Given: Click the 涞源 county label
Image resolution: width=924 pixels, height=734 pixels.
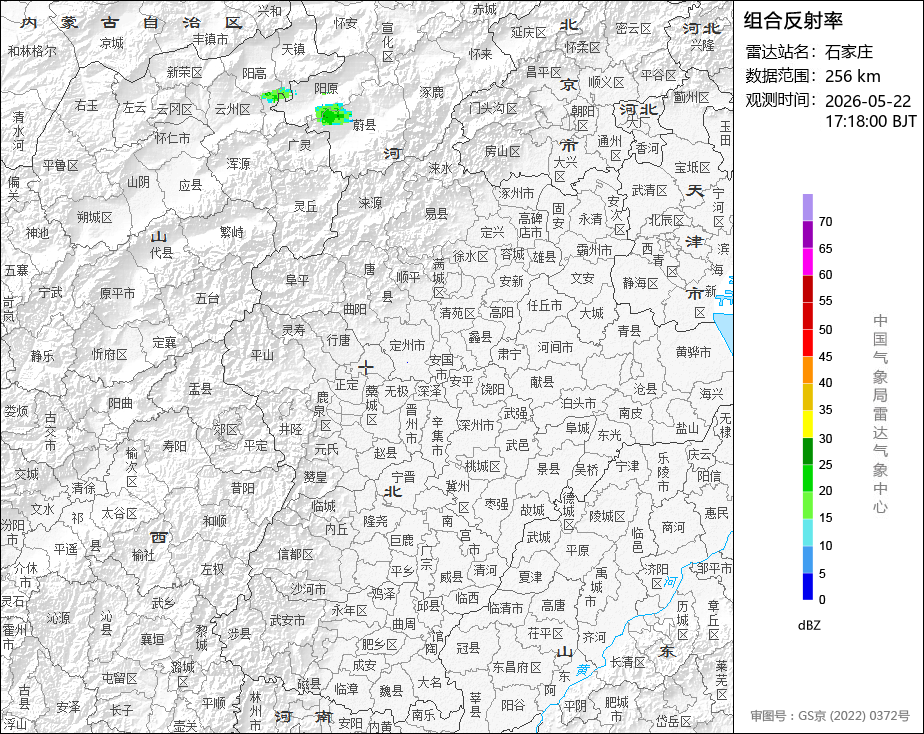Looking at the screenshot, I should (370, 203).
